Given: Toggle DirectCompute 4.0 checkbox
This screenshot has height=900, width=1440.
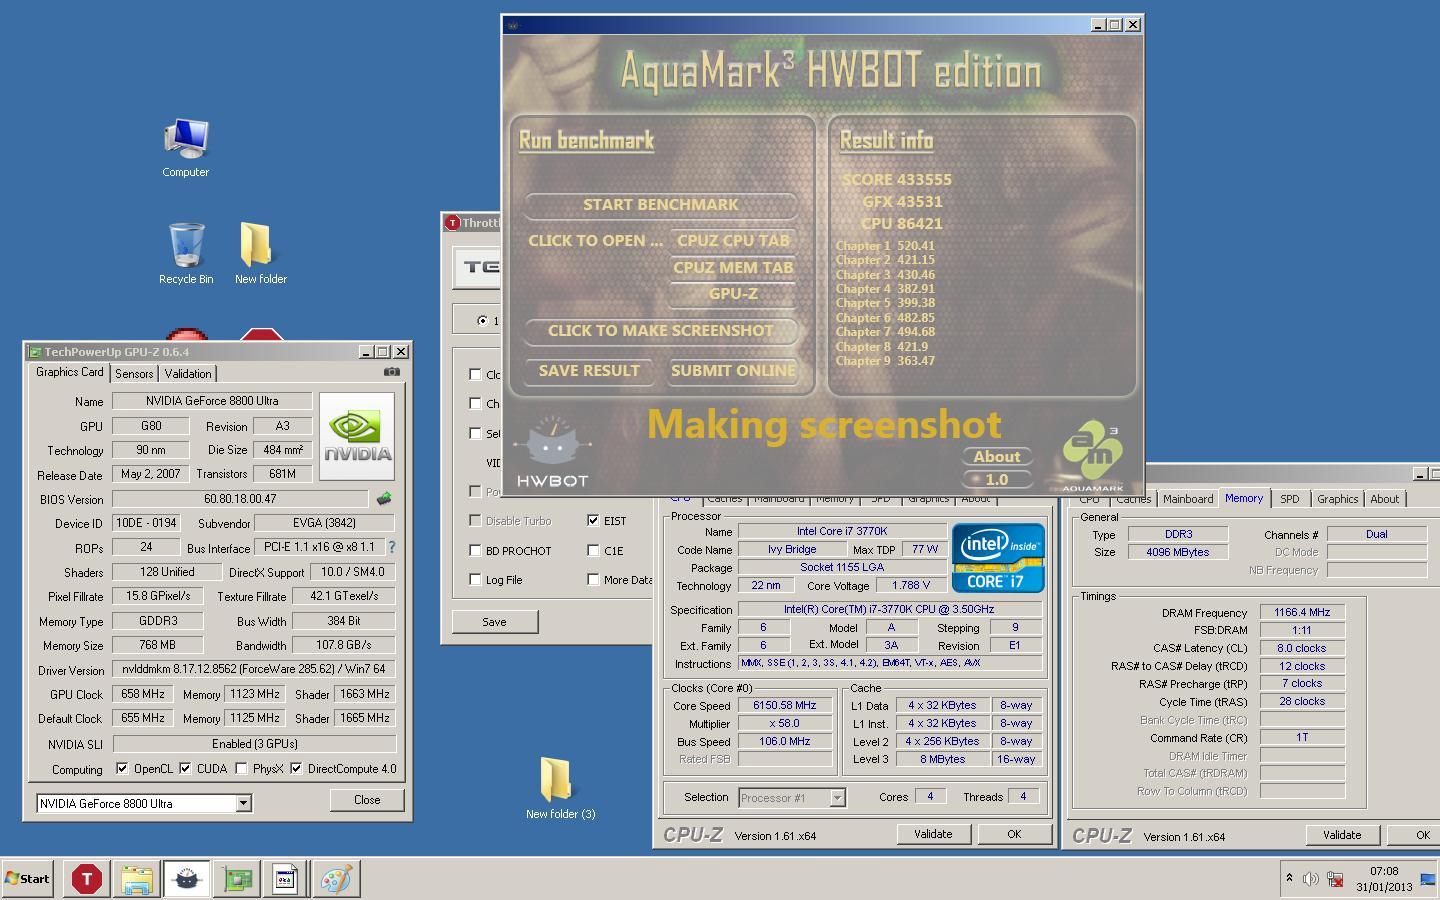Looking at the screenshot, I should click(x=296, y=768).
